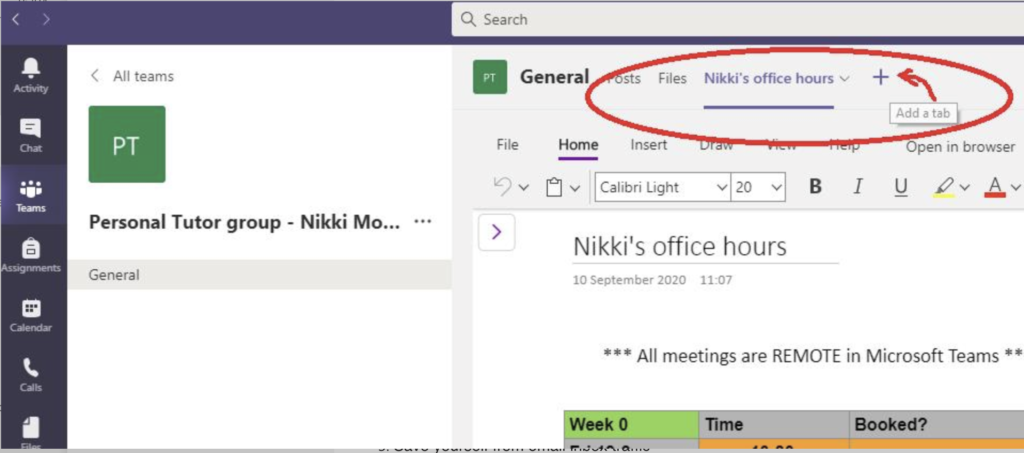Open the highlight color dropdown arrow
The image size is (1024, 453).
point(964,188)
